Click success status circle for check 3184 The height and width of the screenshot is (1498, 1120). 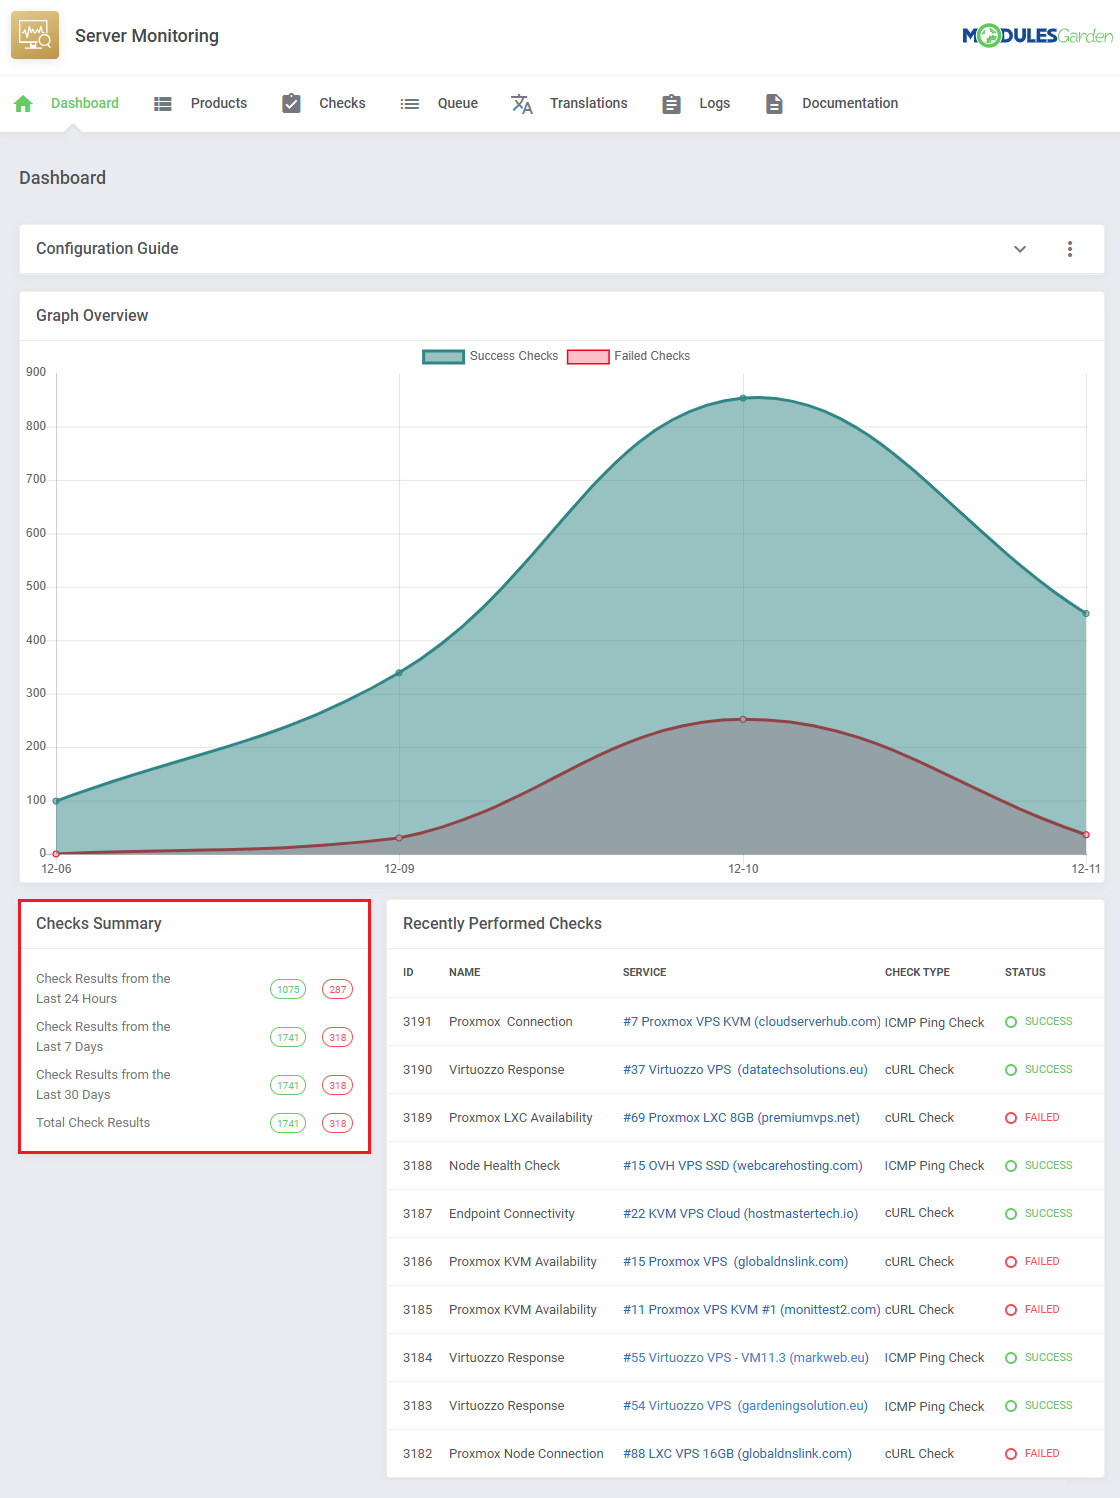[1011, 1358]
